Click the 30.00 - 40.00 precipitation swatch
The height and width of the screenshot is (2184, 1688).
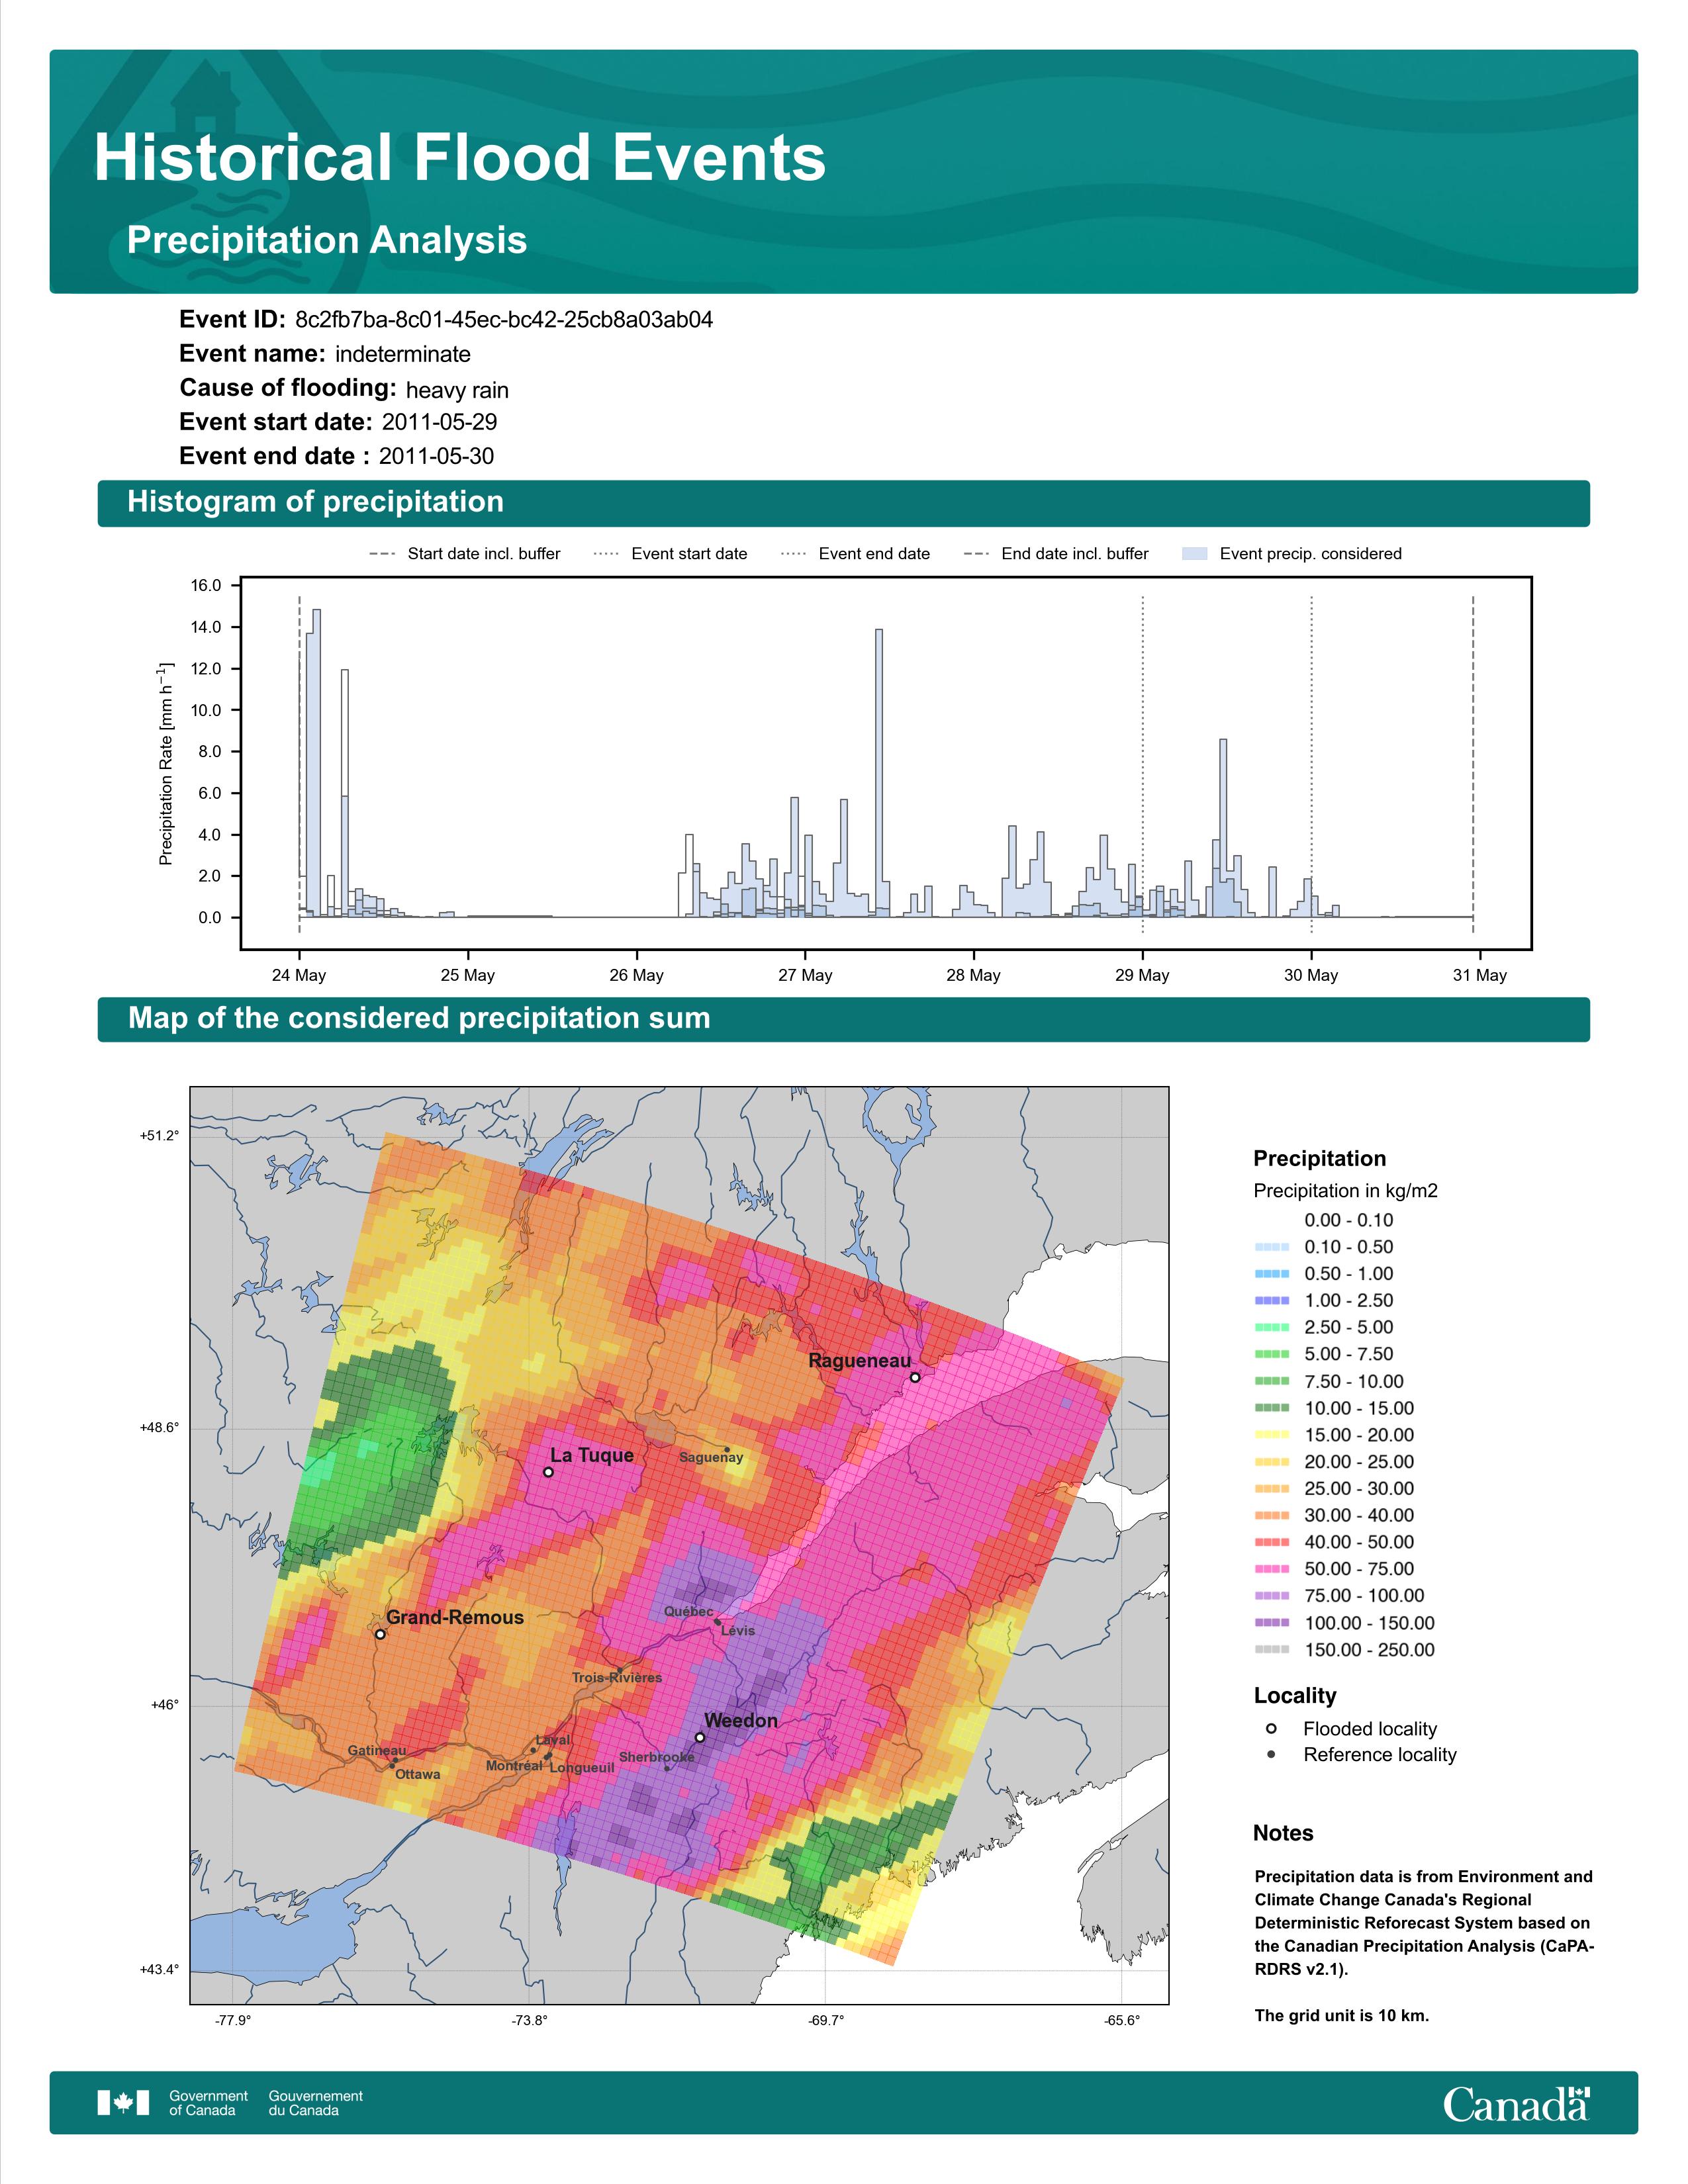tap(1271, 1516)
